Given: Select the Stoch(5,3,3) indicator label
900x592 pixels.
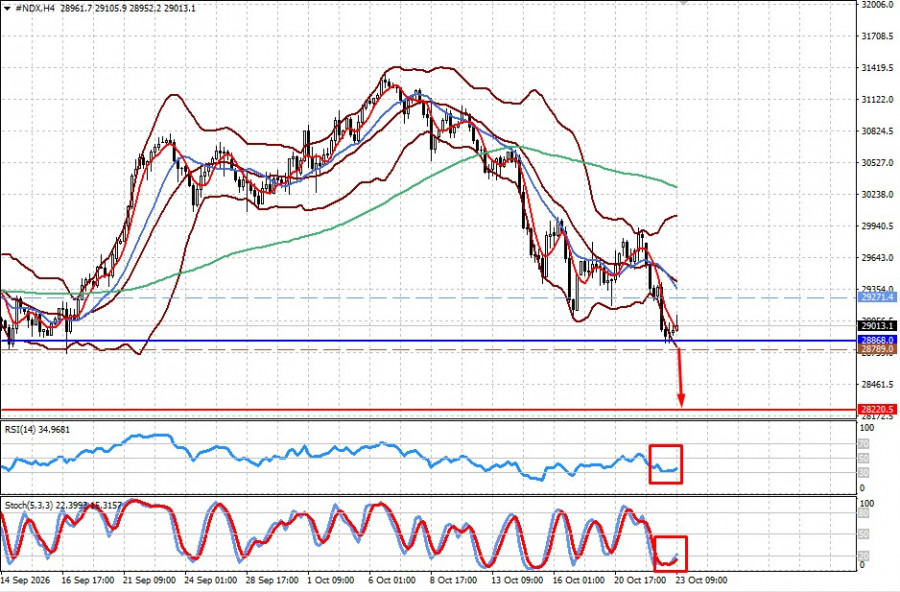Looking at the screenshot, I should click(63, 505).
